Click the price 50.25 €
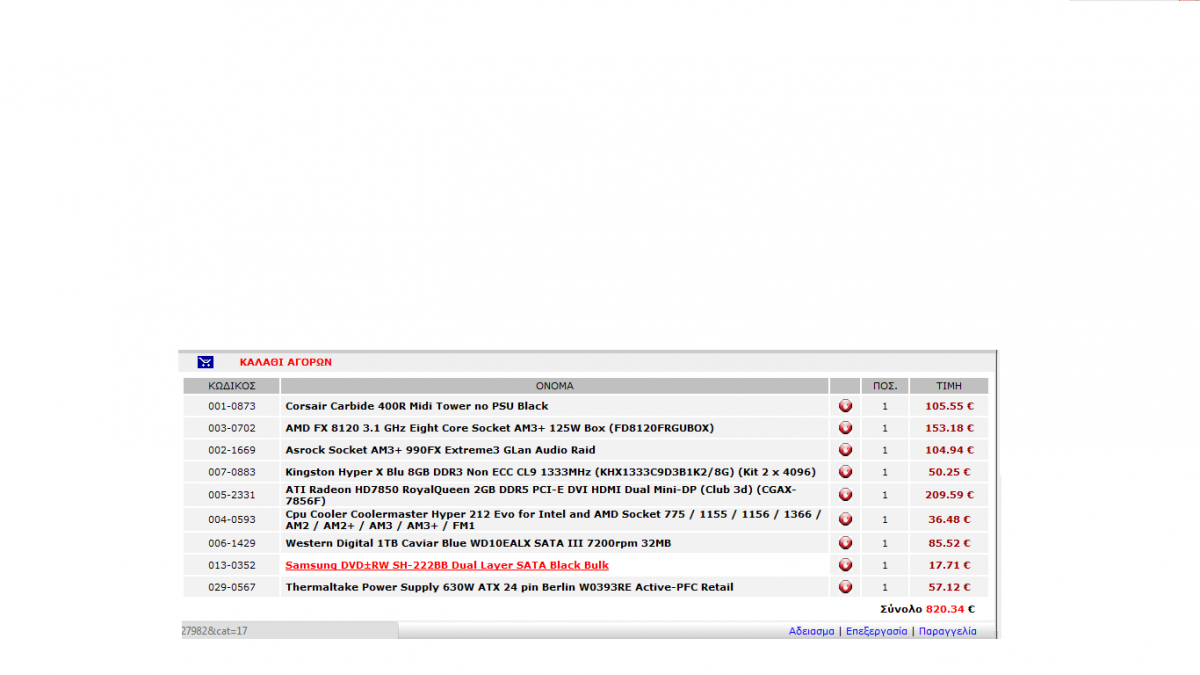This screenshot has height=675, width=1200. tap(951, 472)
